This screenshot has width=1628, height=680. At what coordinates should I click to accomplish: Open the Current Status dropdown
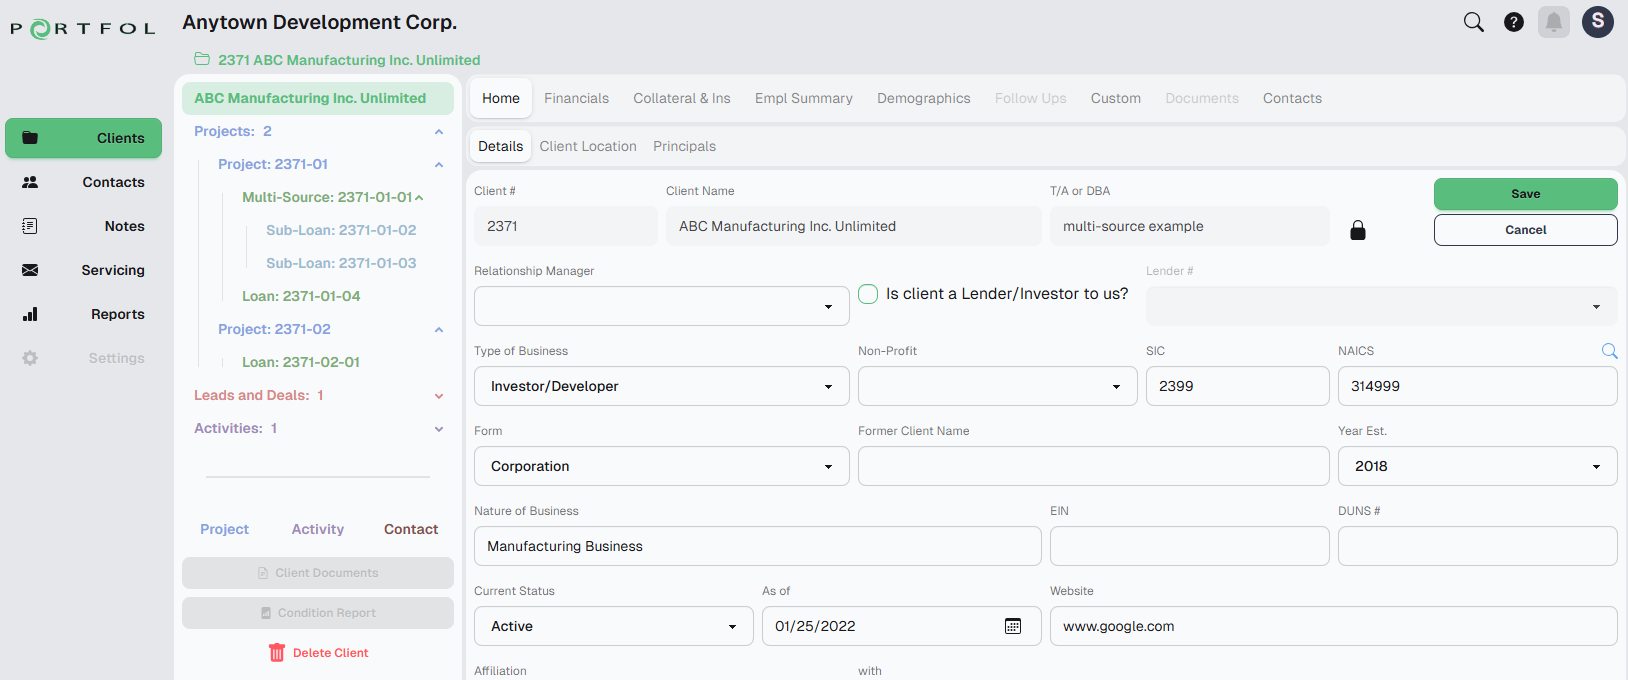point(613,626)
